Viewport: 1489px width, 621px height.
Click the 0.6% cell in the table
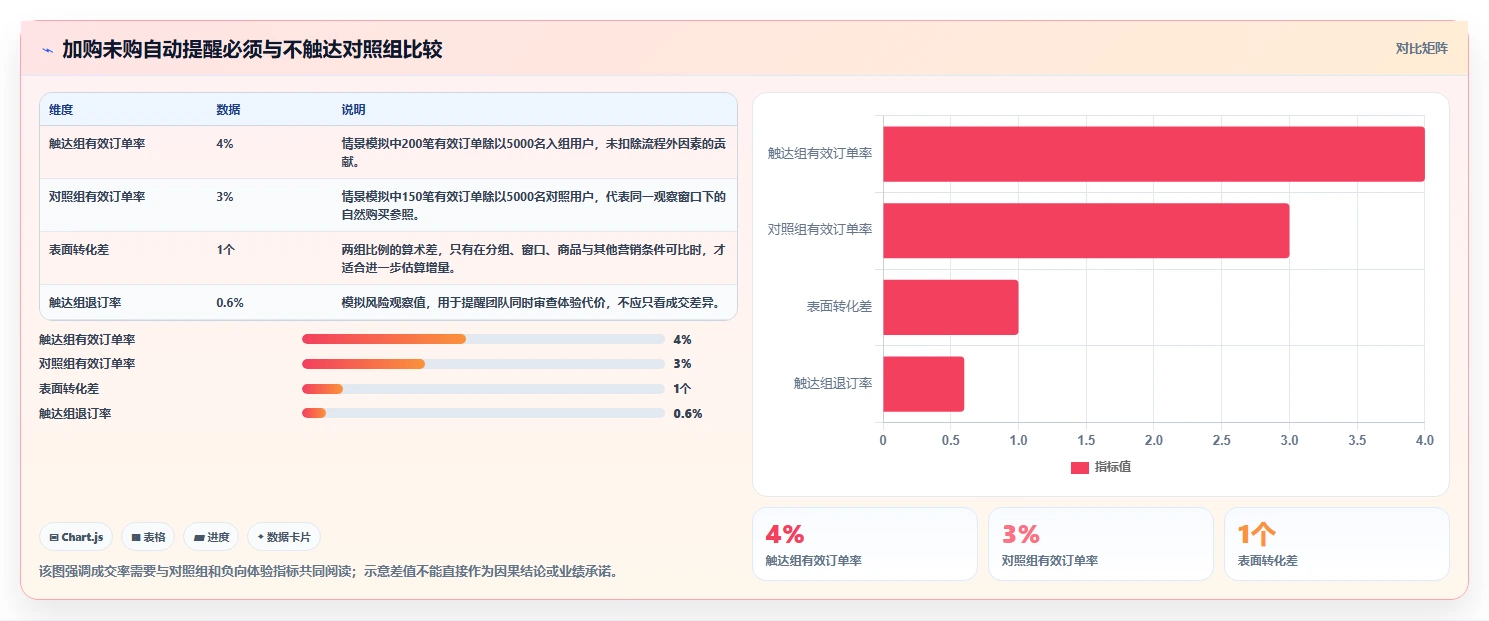coord(230,302)
